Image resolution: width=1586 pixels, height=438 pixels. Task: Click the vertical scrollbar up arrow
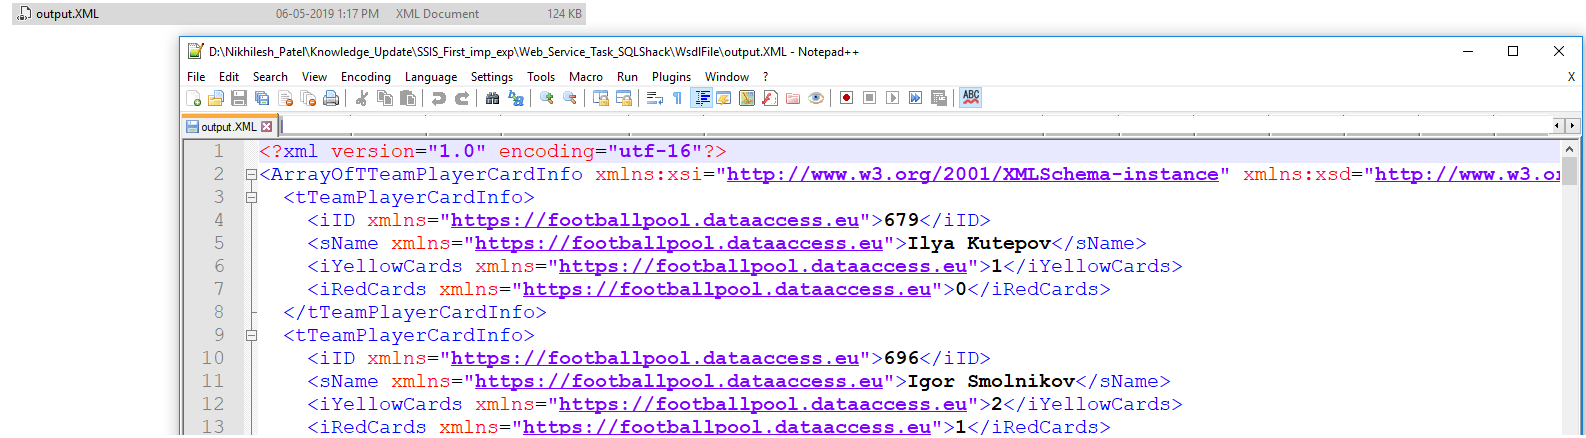[x=1569, y=149]
